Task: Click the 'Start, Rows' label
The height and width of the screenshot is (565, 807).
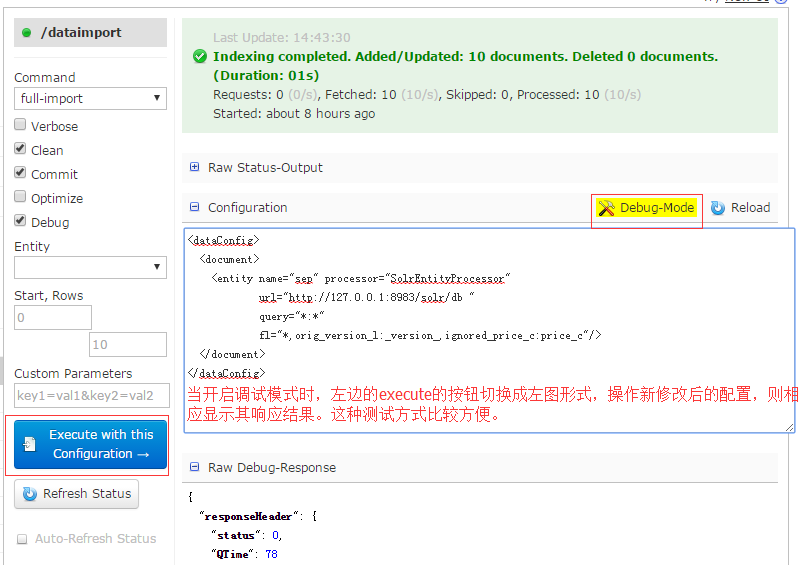Action: [x=48, y=296]
